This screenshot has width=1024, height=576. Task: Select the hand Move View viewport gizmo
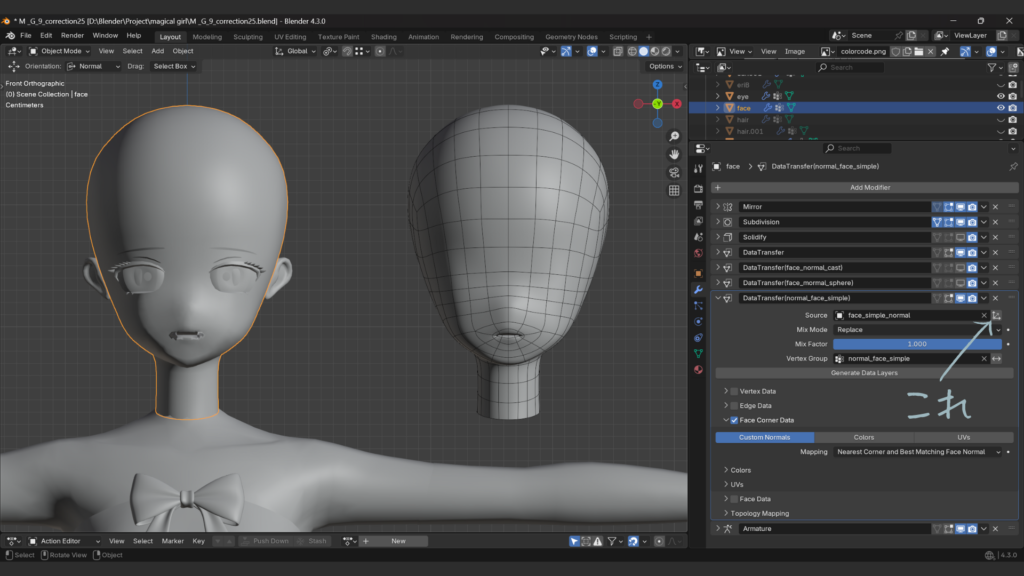pos(675,154)
